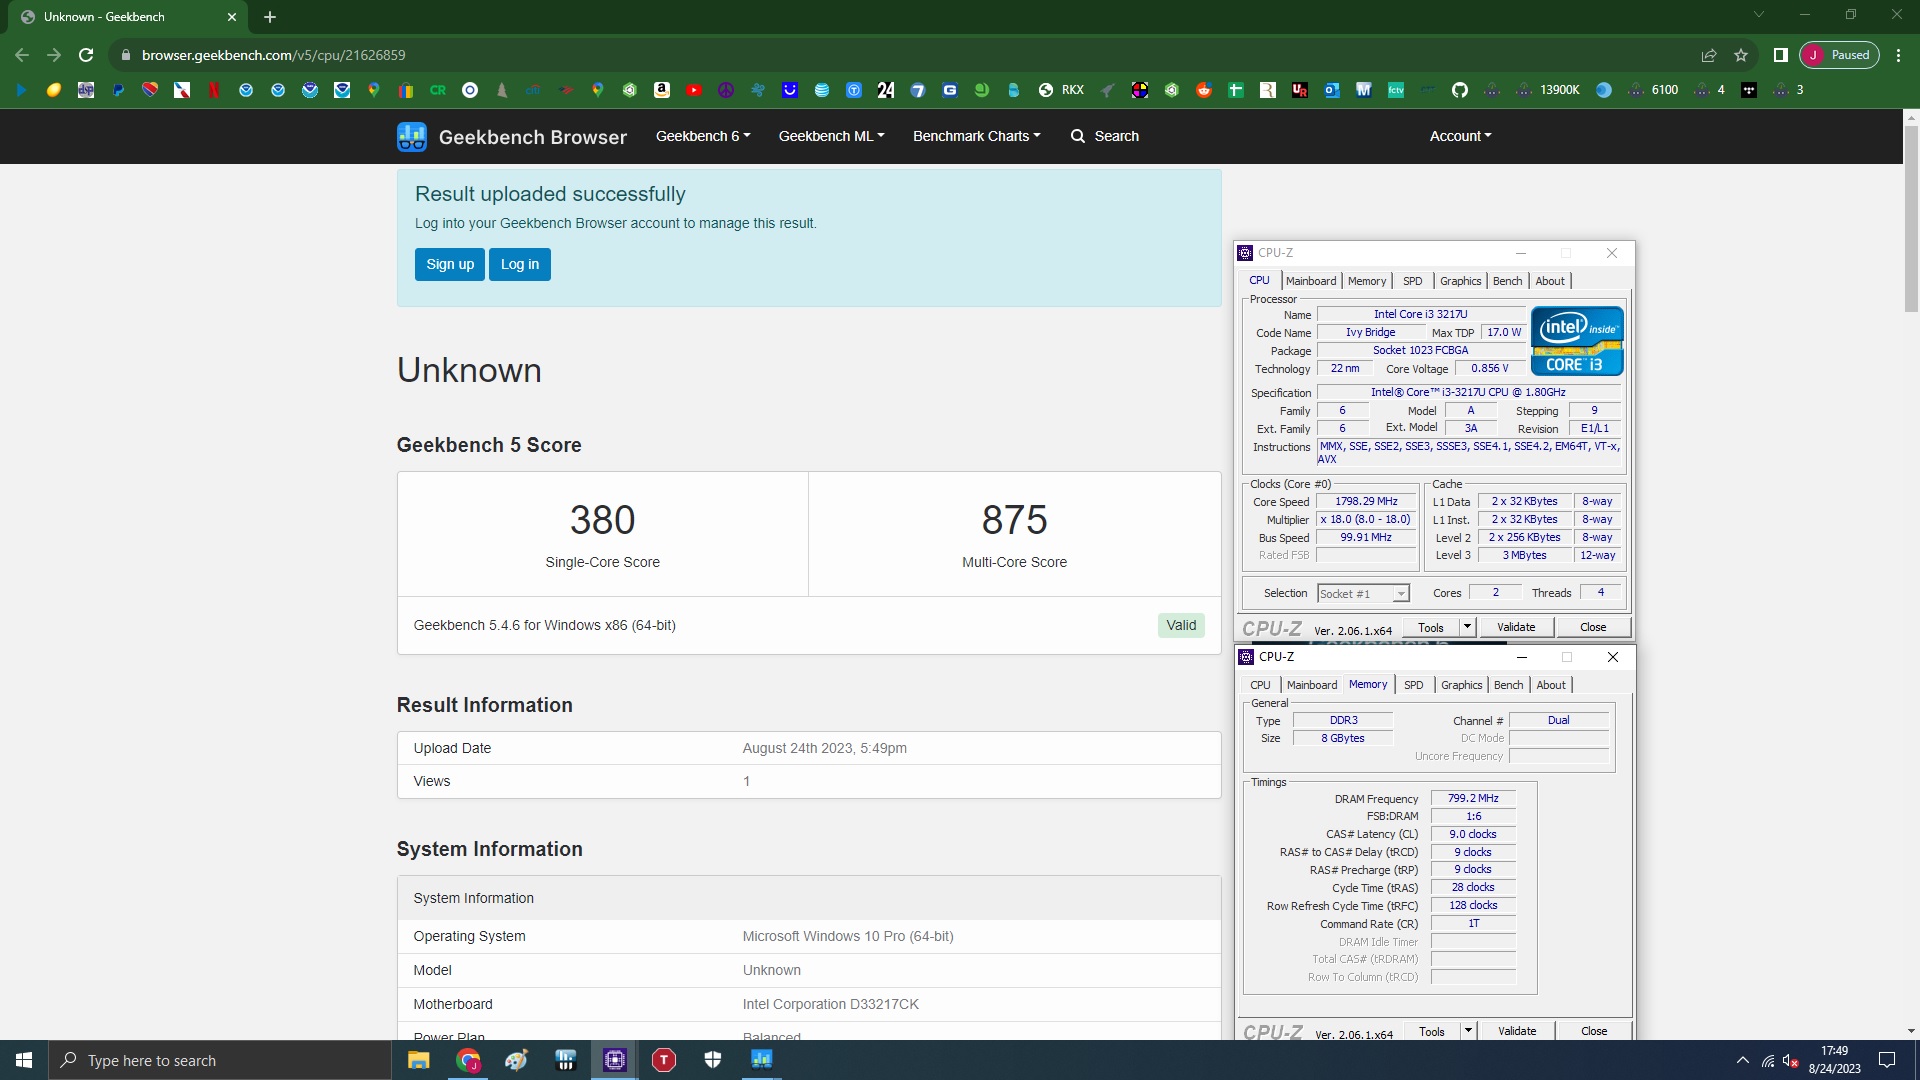Switch to SPD tab in upper CPU-Z
1920x1080 pixels.
point(1412,281)
